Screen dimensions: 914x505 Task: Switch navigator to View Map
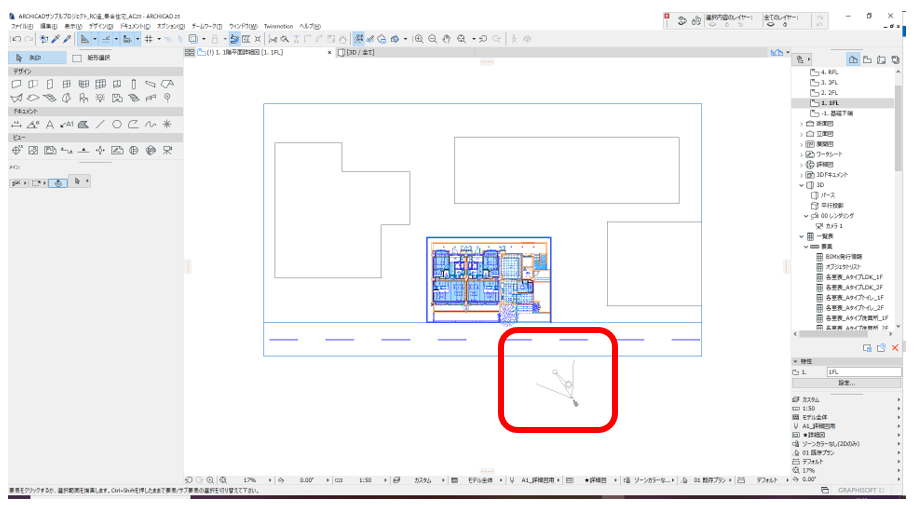pyautogui.click(x=867, y=59)
